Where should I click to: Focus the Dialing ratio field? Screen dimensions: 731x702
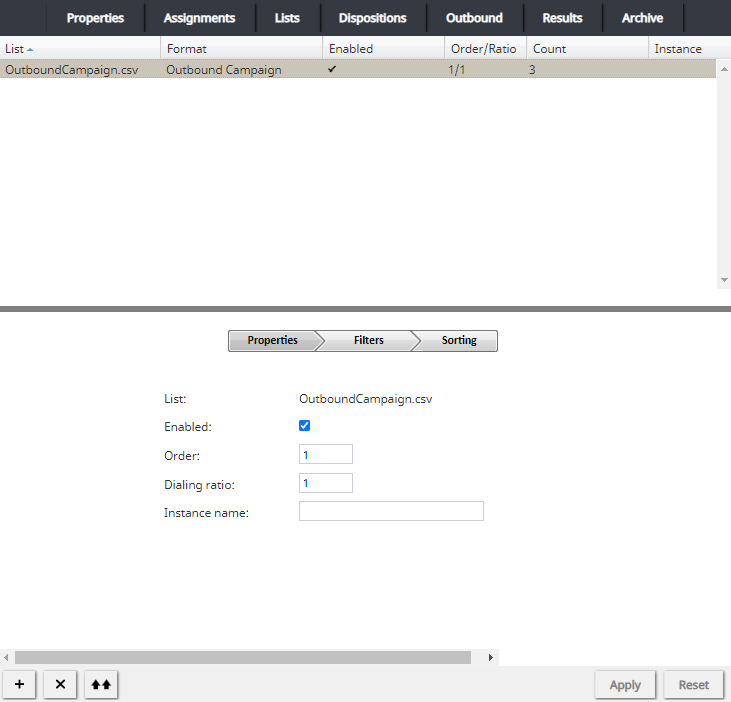click(x=326, y=484)
